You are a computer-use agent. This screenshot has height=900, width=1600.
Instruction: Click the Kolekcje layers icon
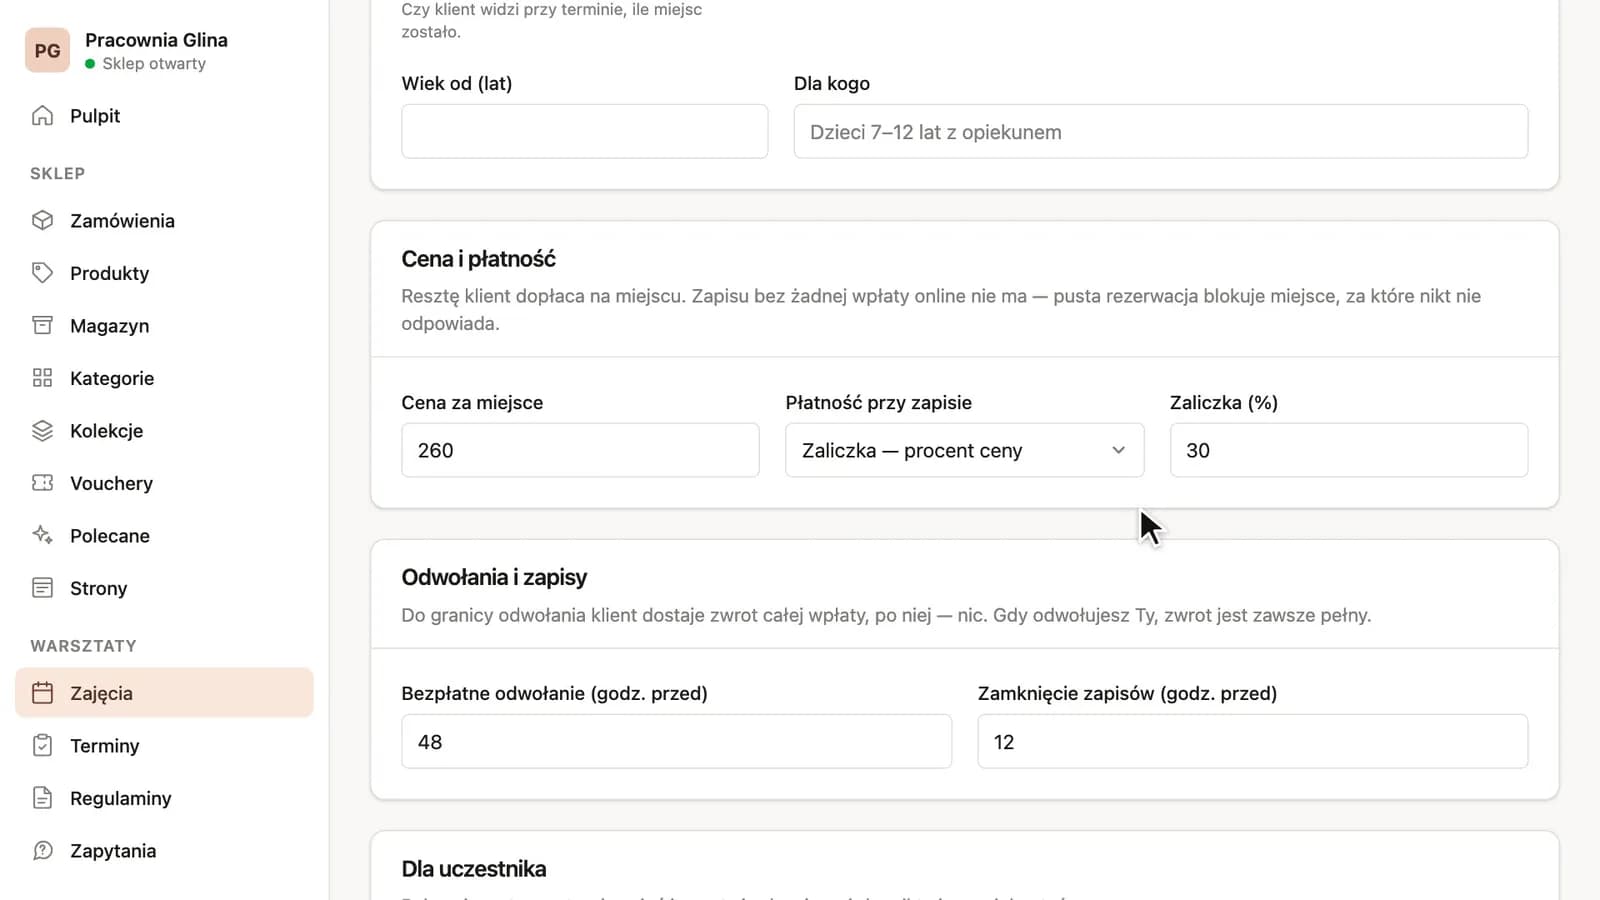tap(42, 431)
